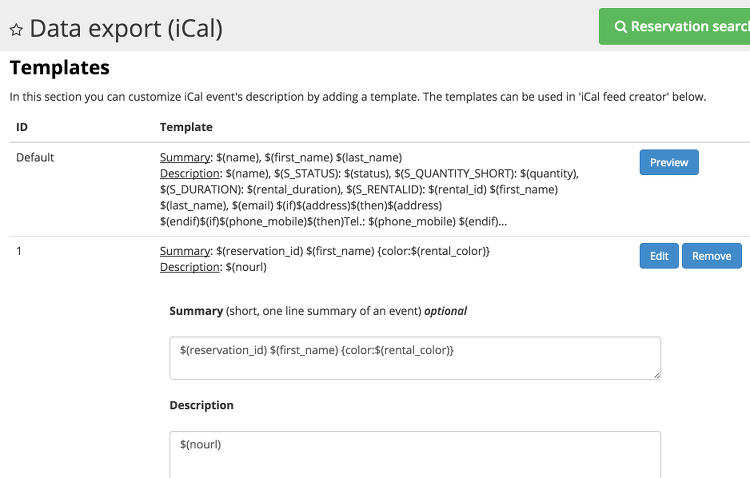Click the favorite star beside Data export title
This screenshot has width=750, height=478.
pyautogui.click(x=16, y=29)
